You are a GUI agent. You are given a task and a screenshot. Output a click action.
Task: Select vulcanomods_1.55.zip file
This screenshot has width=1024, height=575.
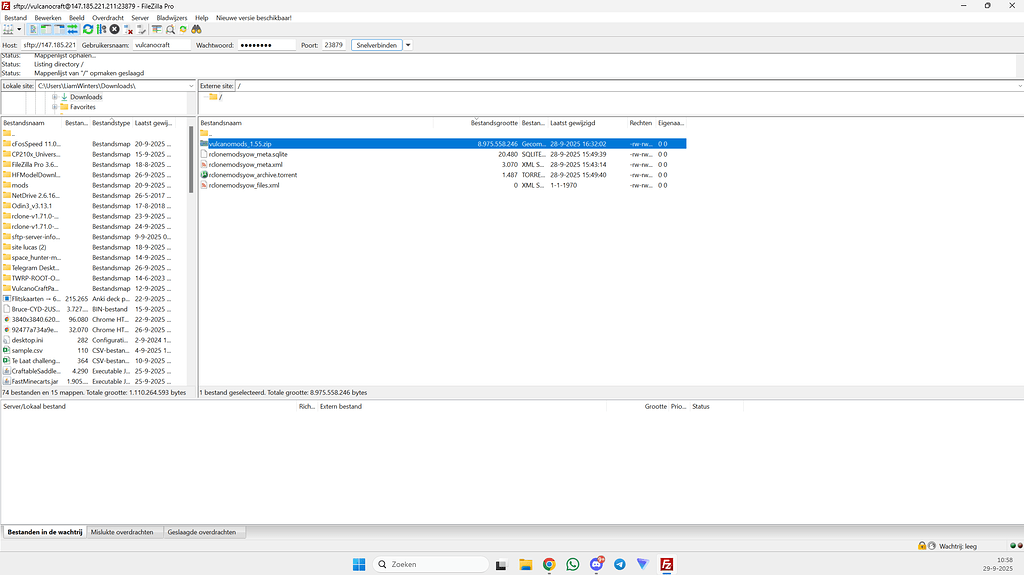click(443, 144)
